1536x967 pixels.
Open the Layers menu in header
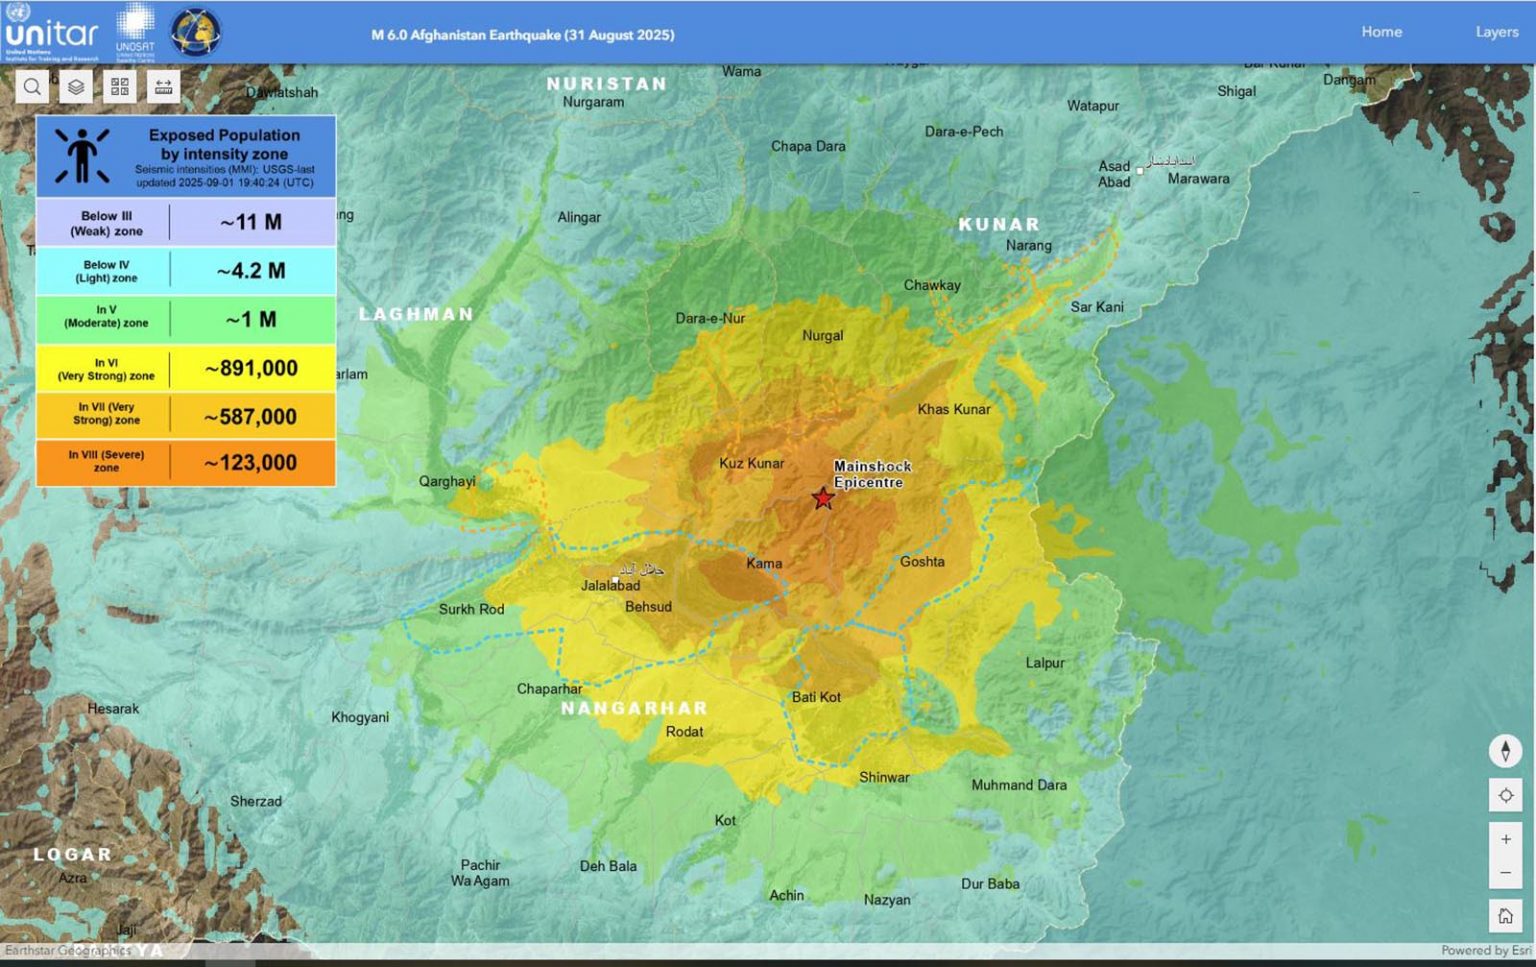tap(1496, 32)
